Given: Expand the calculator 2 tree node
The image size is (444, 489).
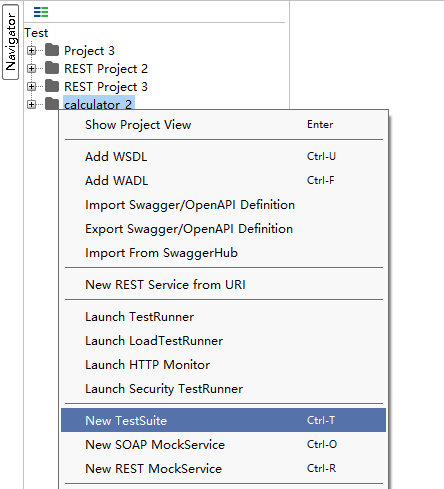Looking at the screenshot, I should [x=31, y=105].
